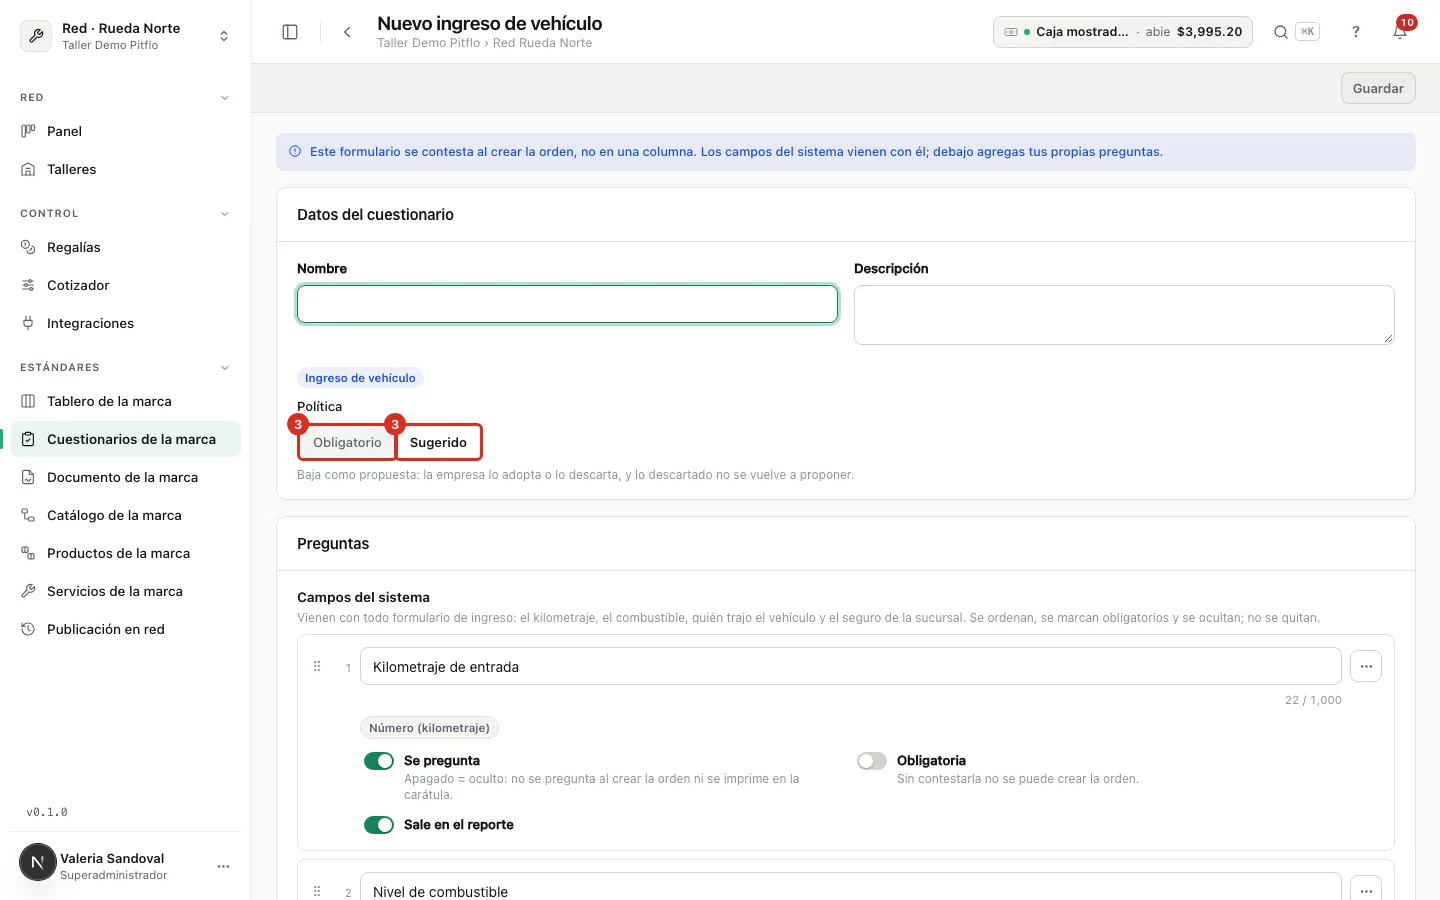Viewport: 1440px width, 900px height.
Task: Go back with the left arrow
Action: click(x=347, y=32)
